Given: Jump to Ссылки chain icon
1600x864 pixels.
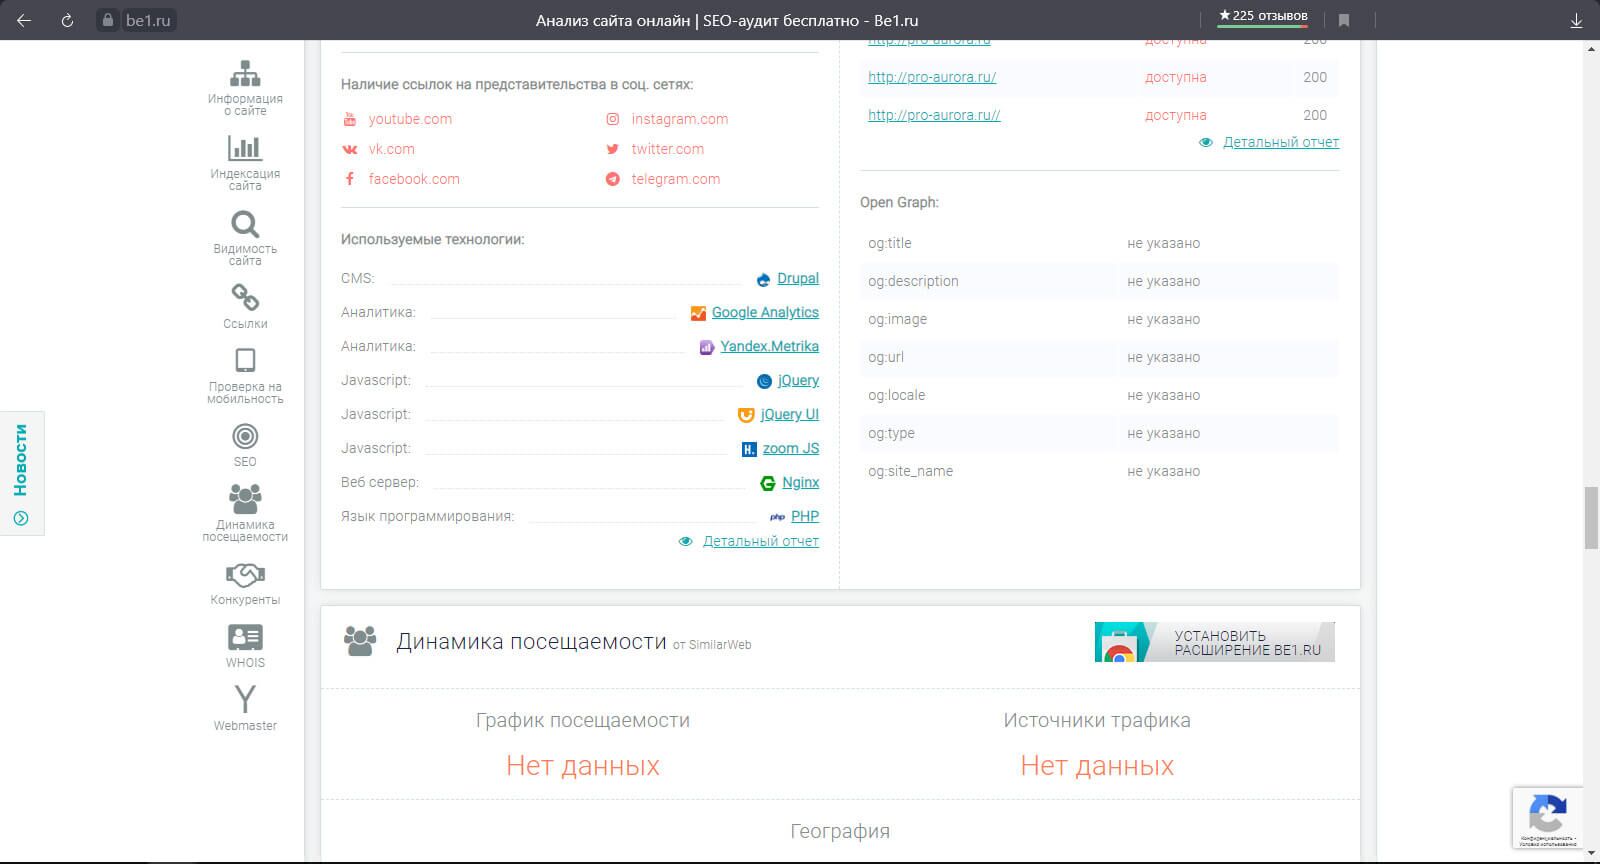Looking at the screenshot, I should tap(245, 298).
